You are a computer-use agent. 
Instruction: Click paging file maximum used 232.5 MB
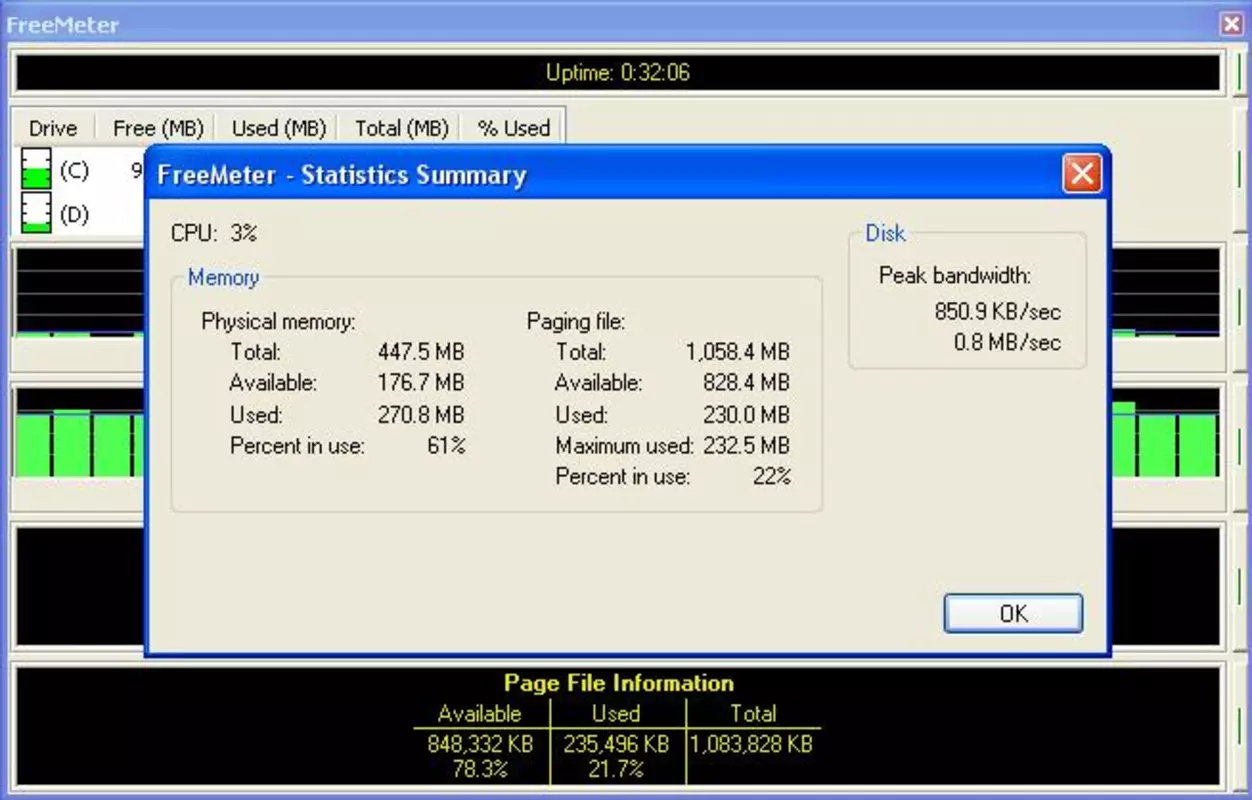point(746,446)
